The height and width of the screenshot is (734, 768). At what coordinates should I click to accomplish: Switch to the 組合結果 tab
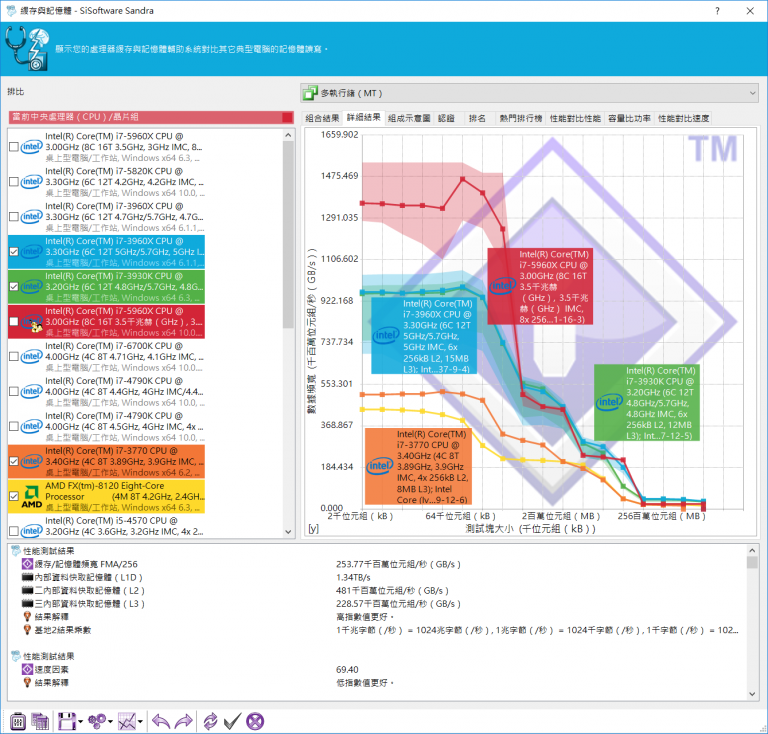pyautogui.click(x=322, y=118)
